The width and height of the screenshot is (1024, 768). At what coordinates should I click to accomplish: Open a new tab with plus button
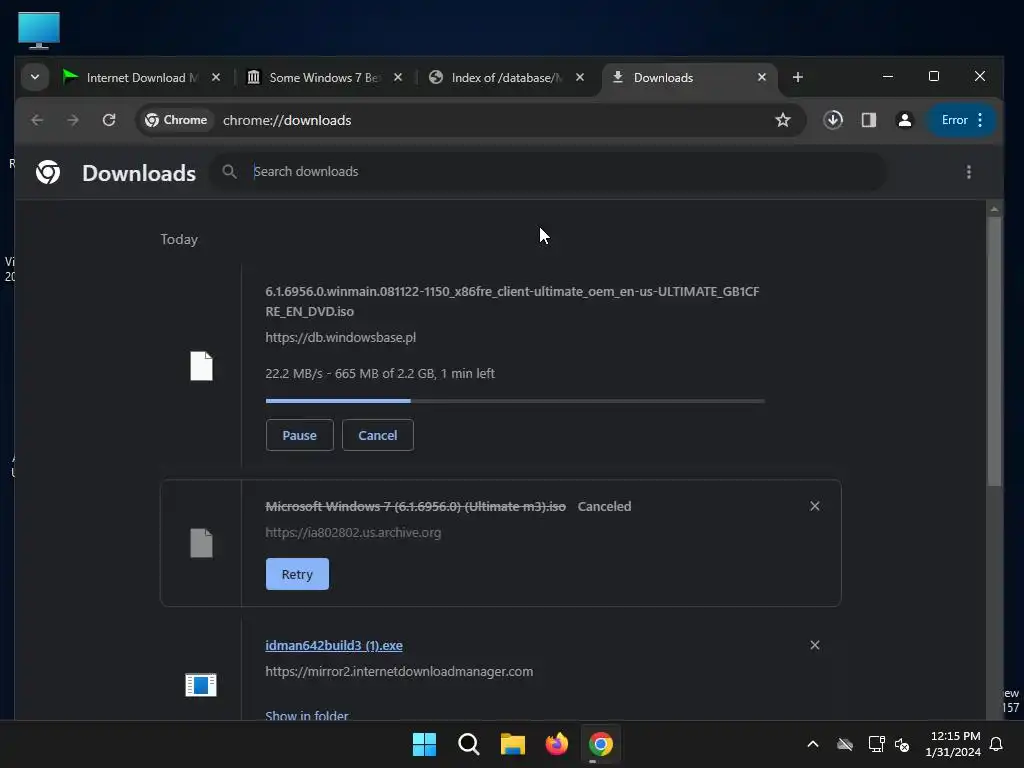coord(797,78)
